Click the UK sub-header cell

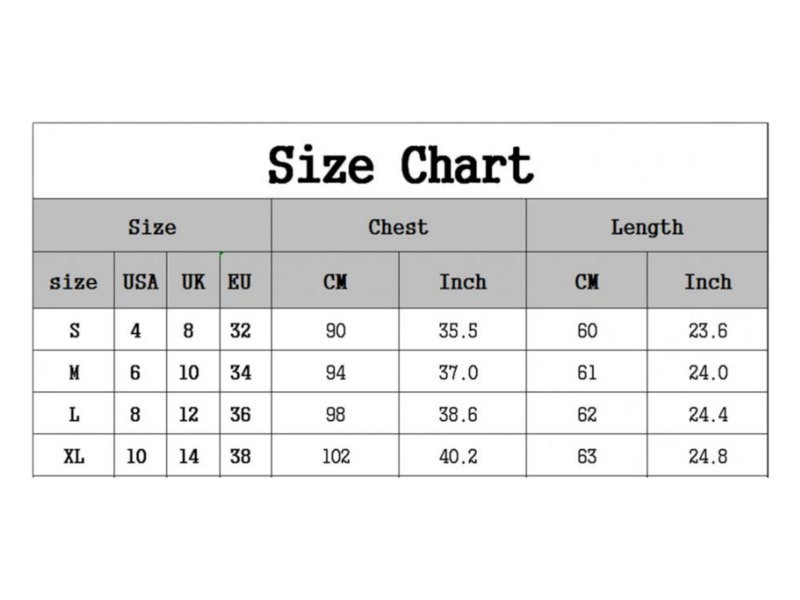point(193,281)
